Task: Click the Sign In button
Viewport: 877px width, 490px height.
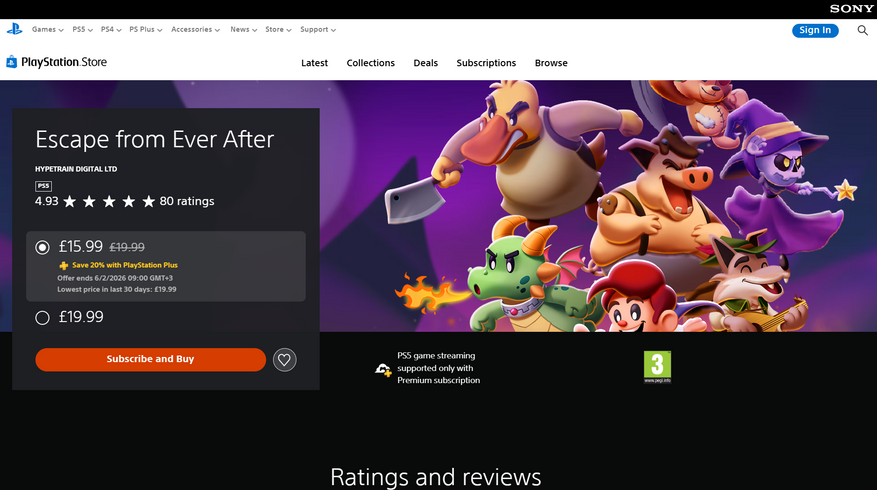Action: pyautogui.click(x=815, y=30)
